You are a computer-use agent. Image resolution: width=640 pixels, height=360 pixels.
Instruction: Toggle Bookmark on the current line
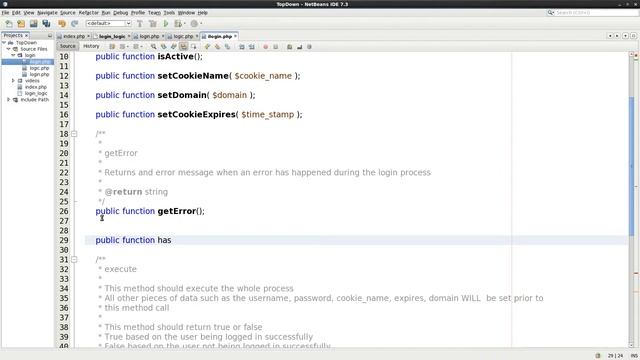[x=227, y=47]
